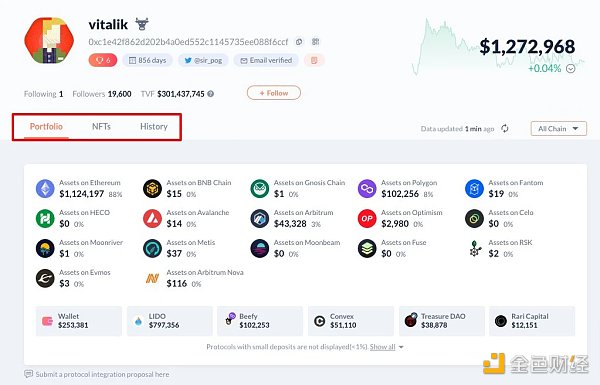Select the Optimism chain icon
Viewport: 600px width, 385px height.
367,219
